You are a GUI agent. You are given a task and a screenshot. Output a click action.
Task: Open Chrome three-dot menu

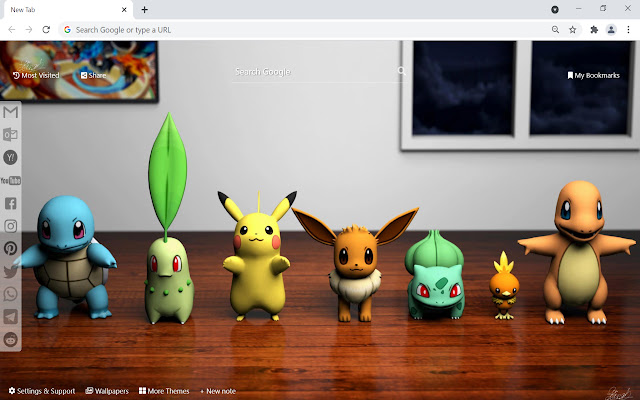[x=628, y=29]
